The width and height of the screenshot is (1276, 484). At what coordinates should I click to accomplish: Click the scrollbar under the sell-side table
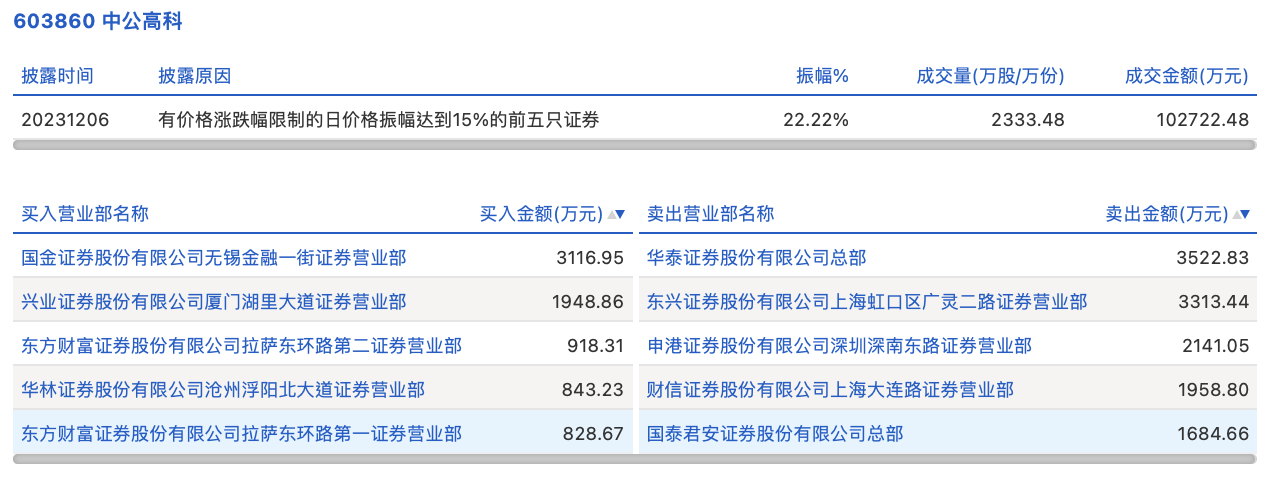click(x=948, y=459)
